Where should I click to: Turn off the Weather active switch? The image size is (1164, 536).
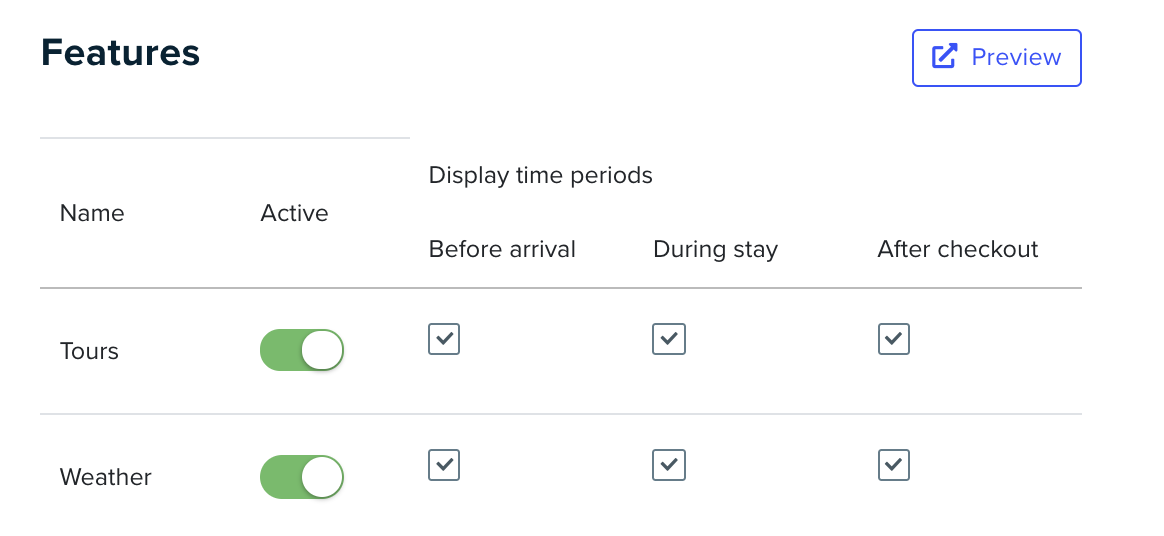302,477
